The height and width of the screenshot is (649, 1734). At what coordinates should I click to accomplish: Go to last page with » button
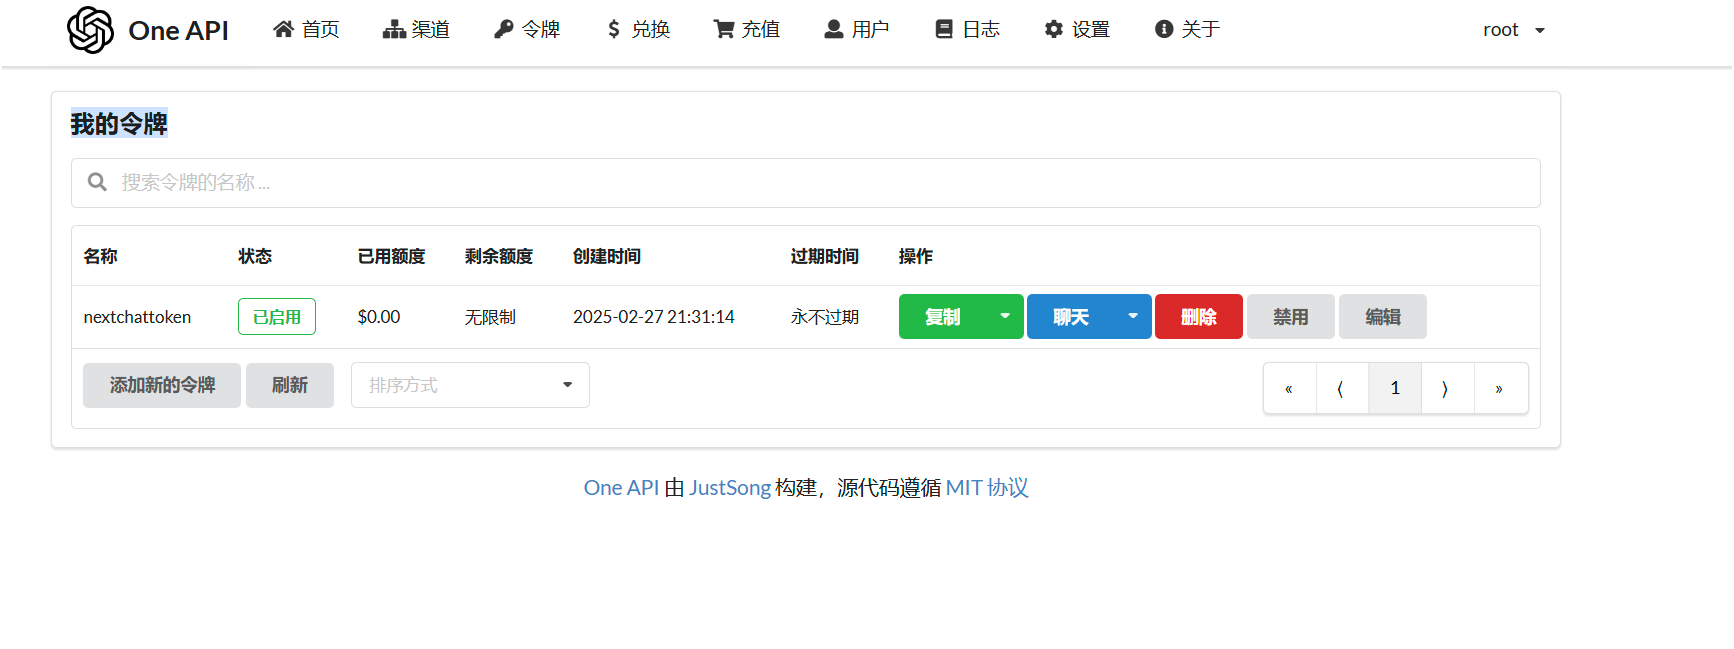point(1499,389)
